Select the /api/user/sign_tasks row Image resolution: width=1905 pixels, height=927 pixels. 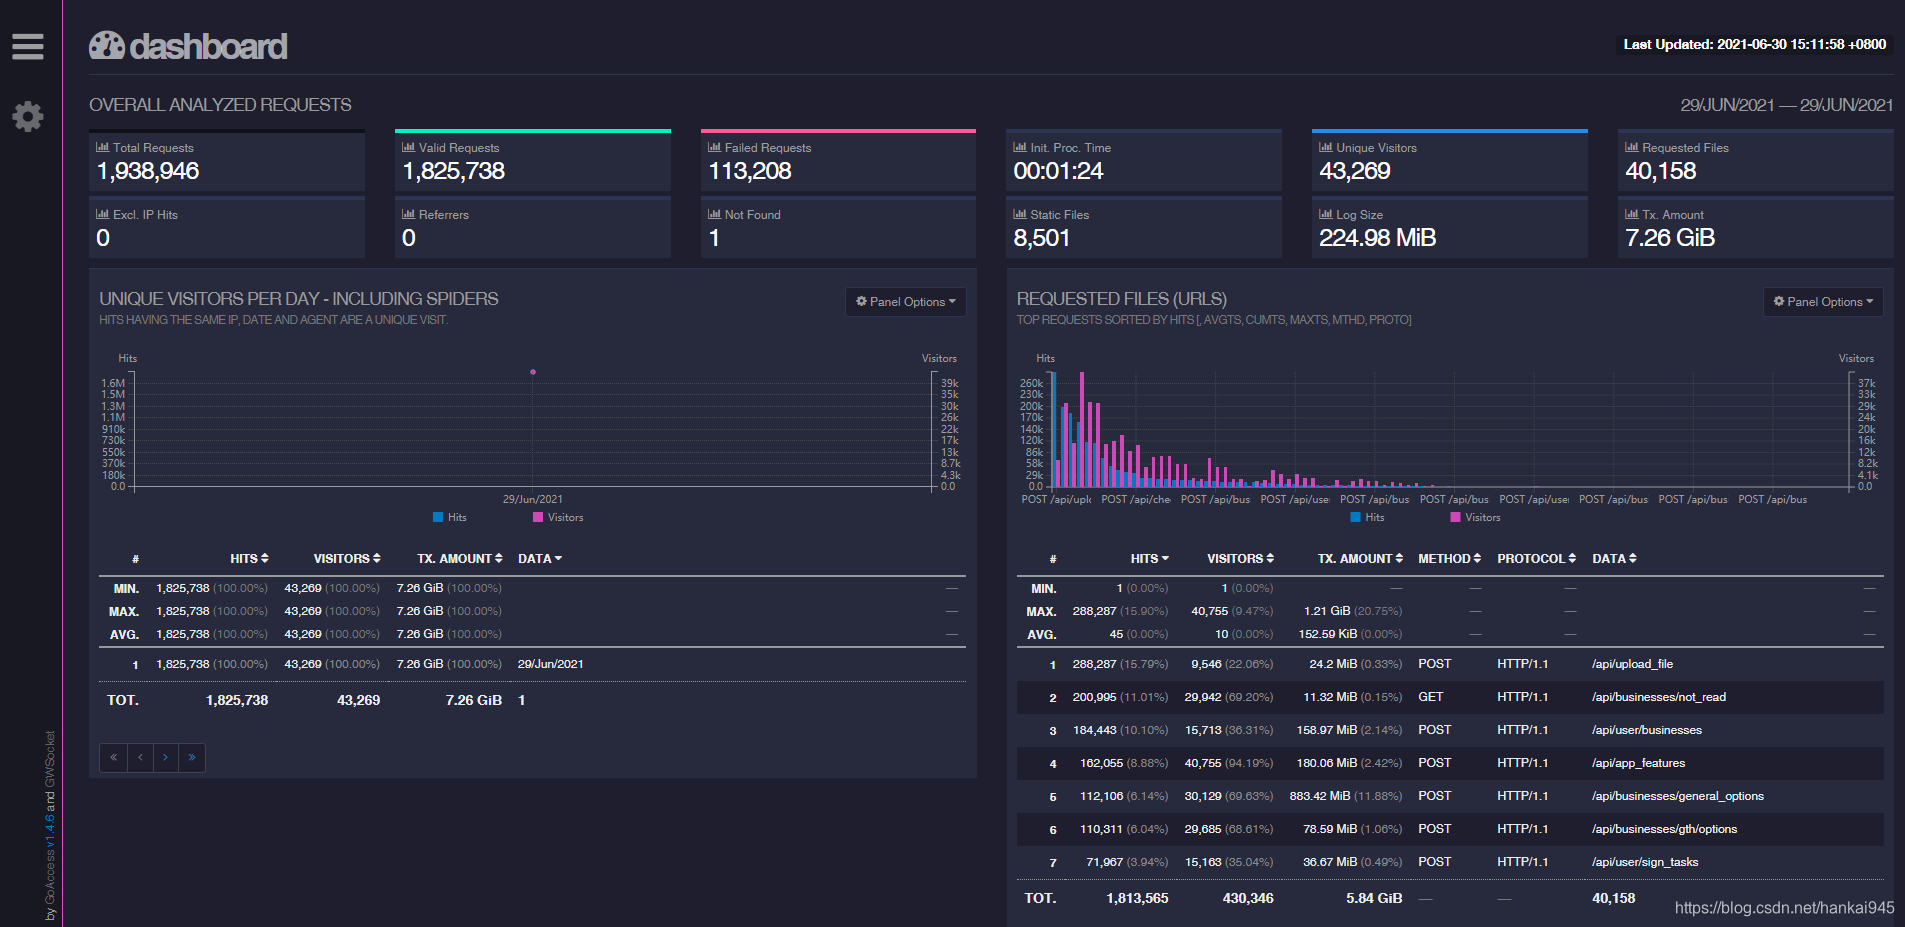(1450, 862)
